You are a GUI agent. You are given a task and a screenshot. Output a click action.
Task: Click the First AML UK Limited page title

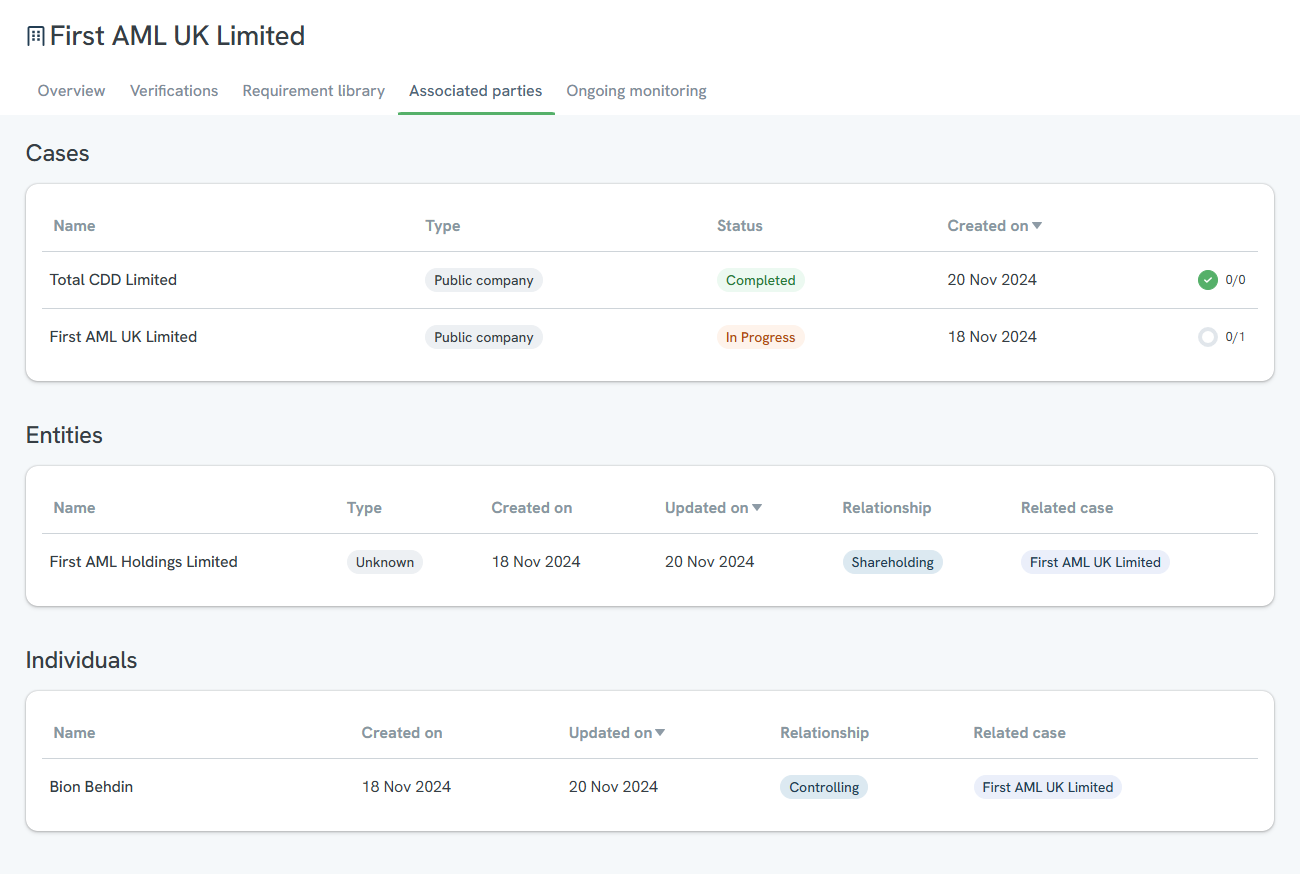coord(177,36)
